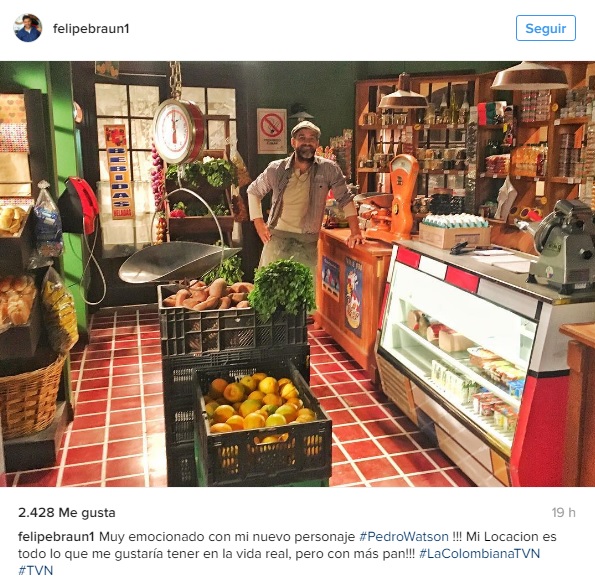Open felipebraun1's profile avatar picture

28,28
